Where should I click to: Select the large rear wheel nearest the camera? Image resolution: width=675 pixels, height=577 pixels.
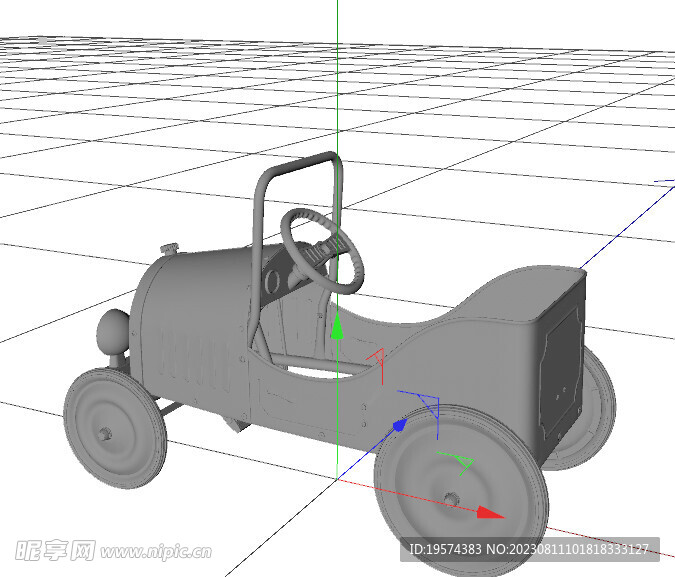pyautogui.click(x=461, y=491)
